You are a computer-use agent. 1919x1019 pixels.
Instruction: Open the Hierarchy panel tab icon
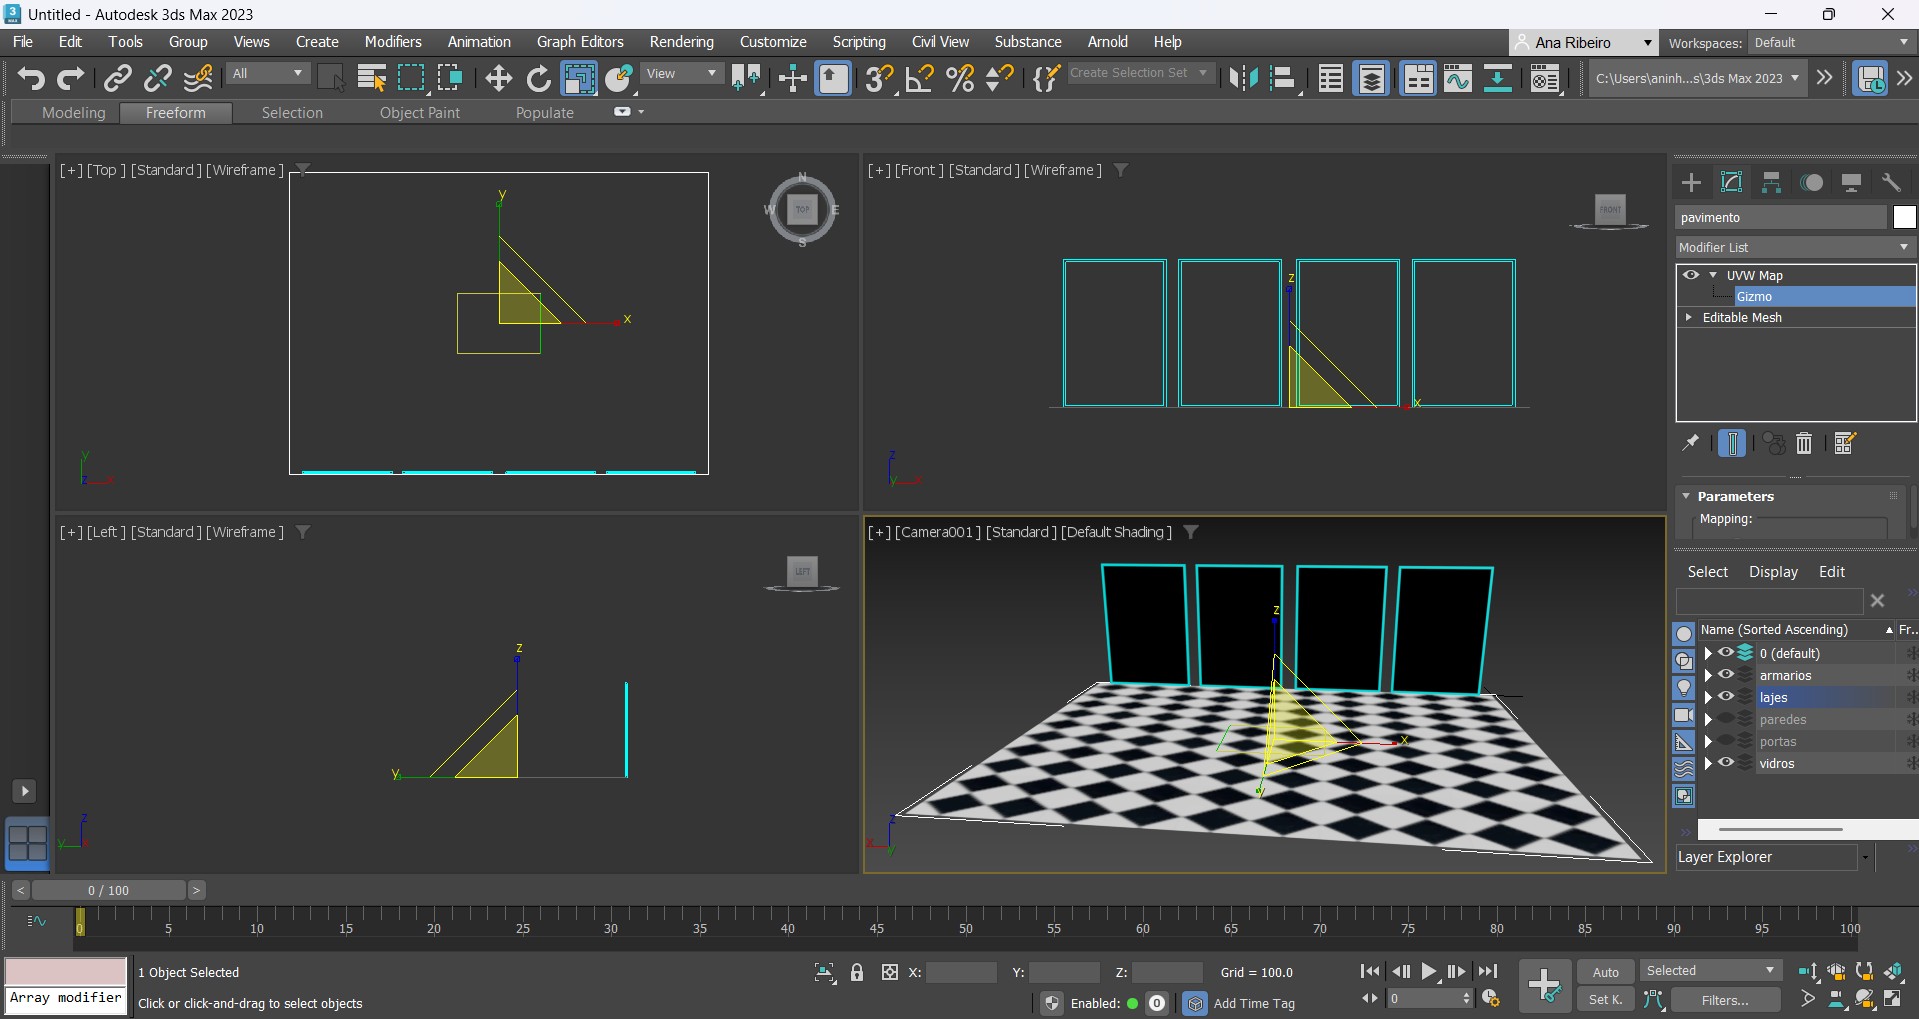click(x=1771, y=182)
